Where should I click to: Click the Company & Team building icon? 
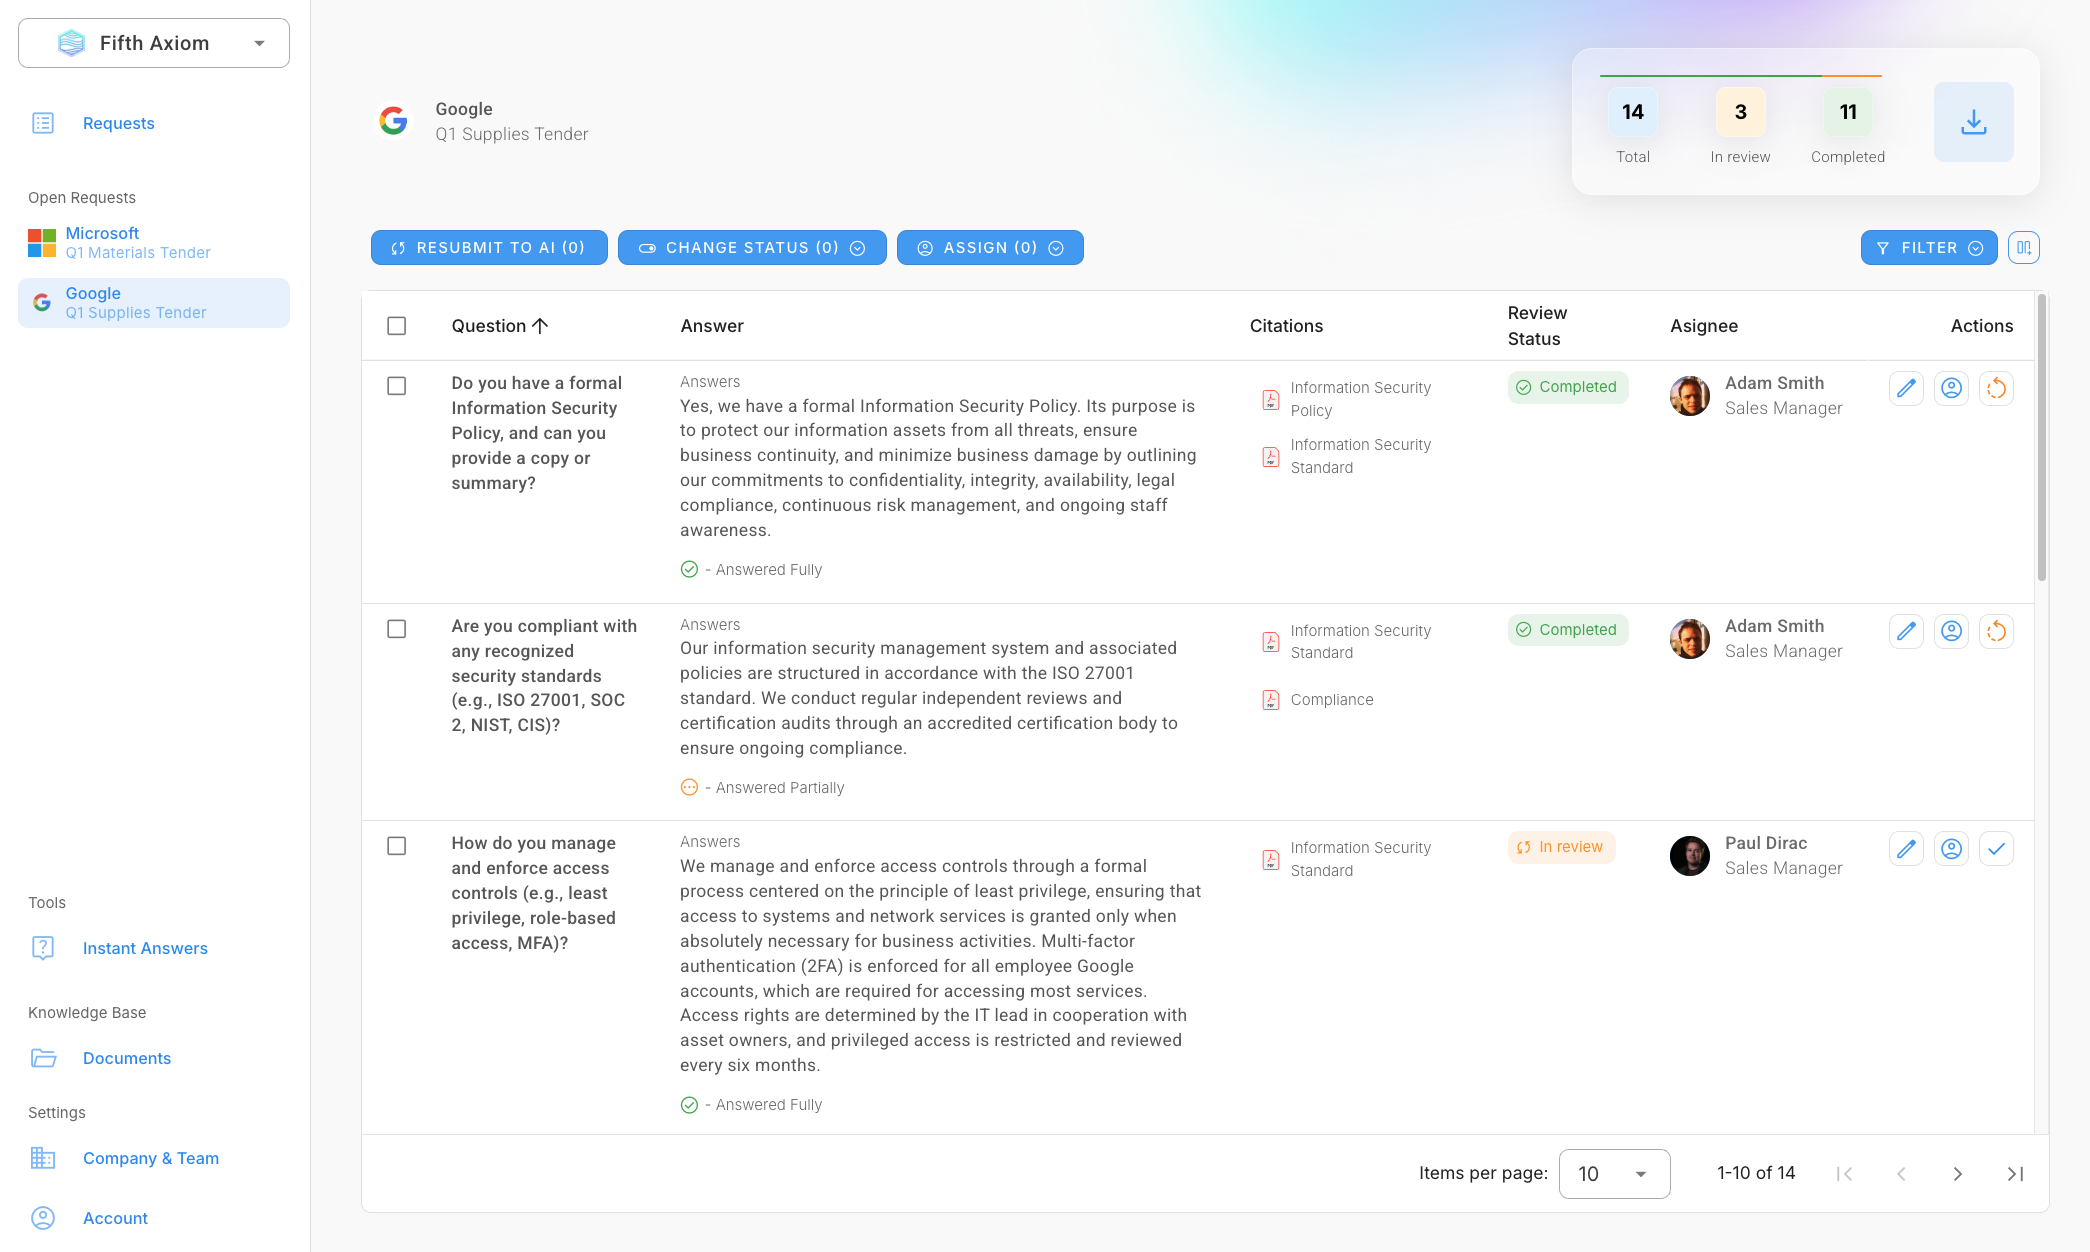pos(43,1158)
